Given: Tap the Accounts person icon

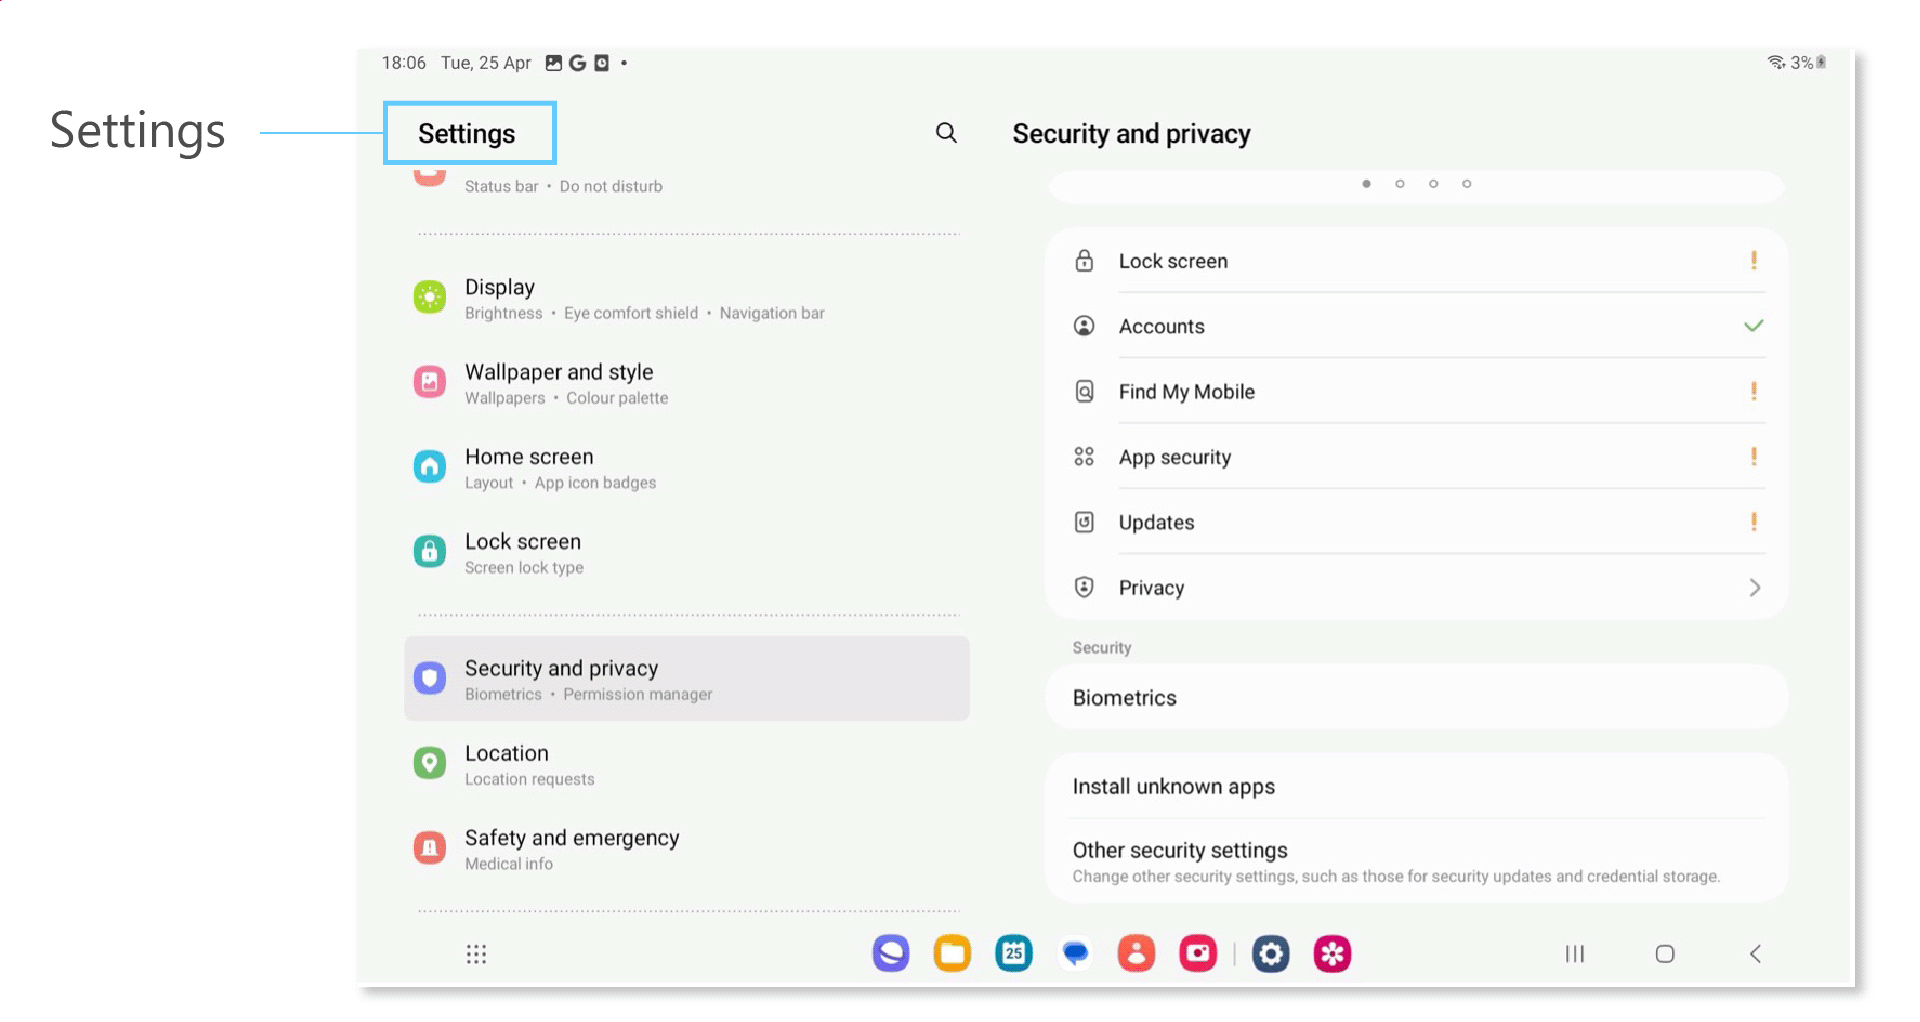Looking at the screenshot, I should click(1084, 326).
